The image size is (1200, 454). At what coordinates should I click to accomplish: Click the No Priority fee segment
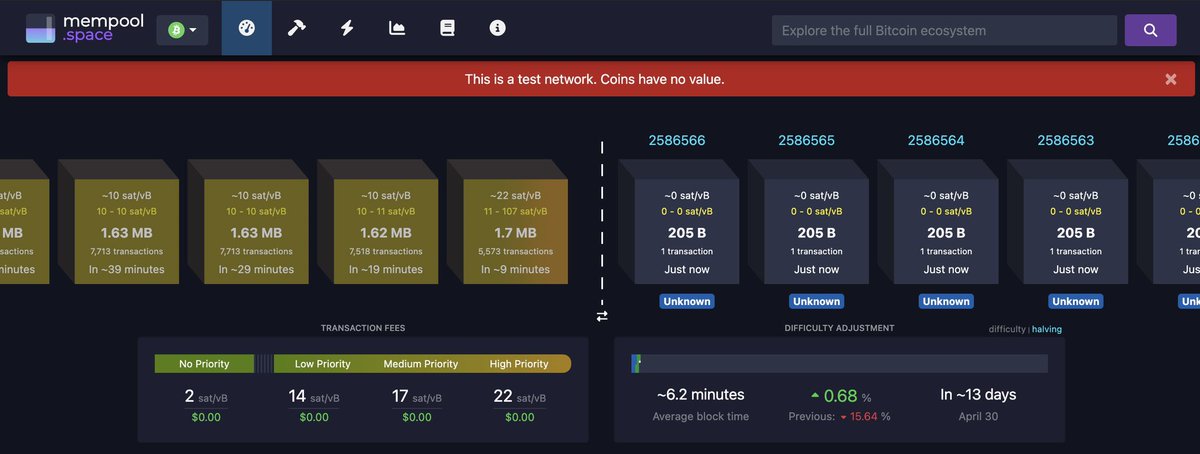204,364
